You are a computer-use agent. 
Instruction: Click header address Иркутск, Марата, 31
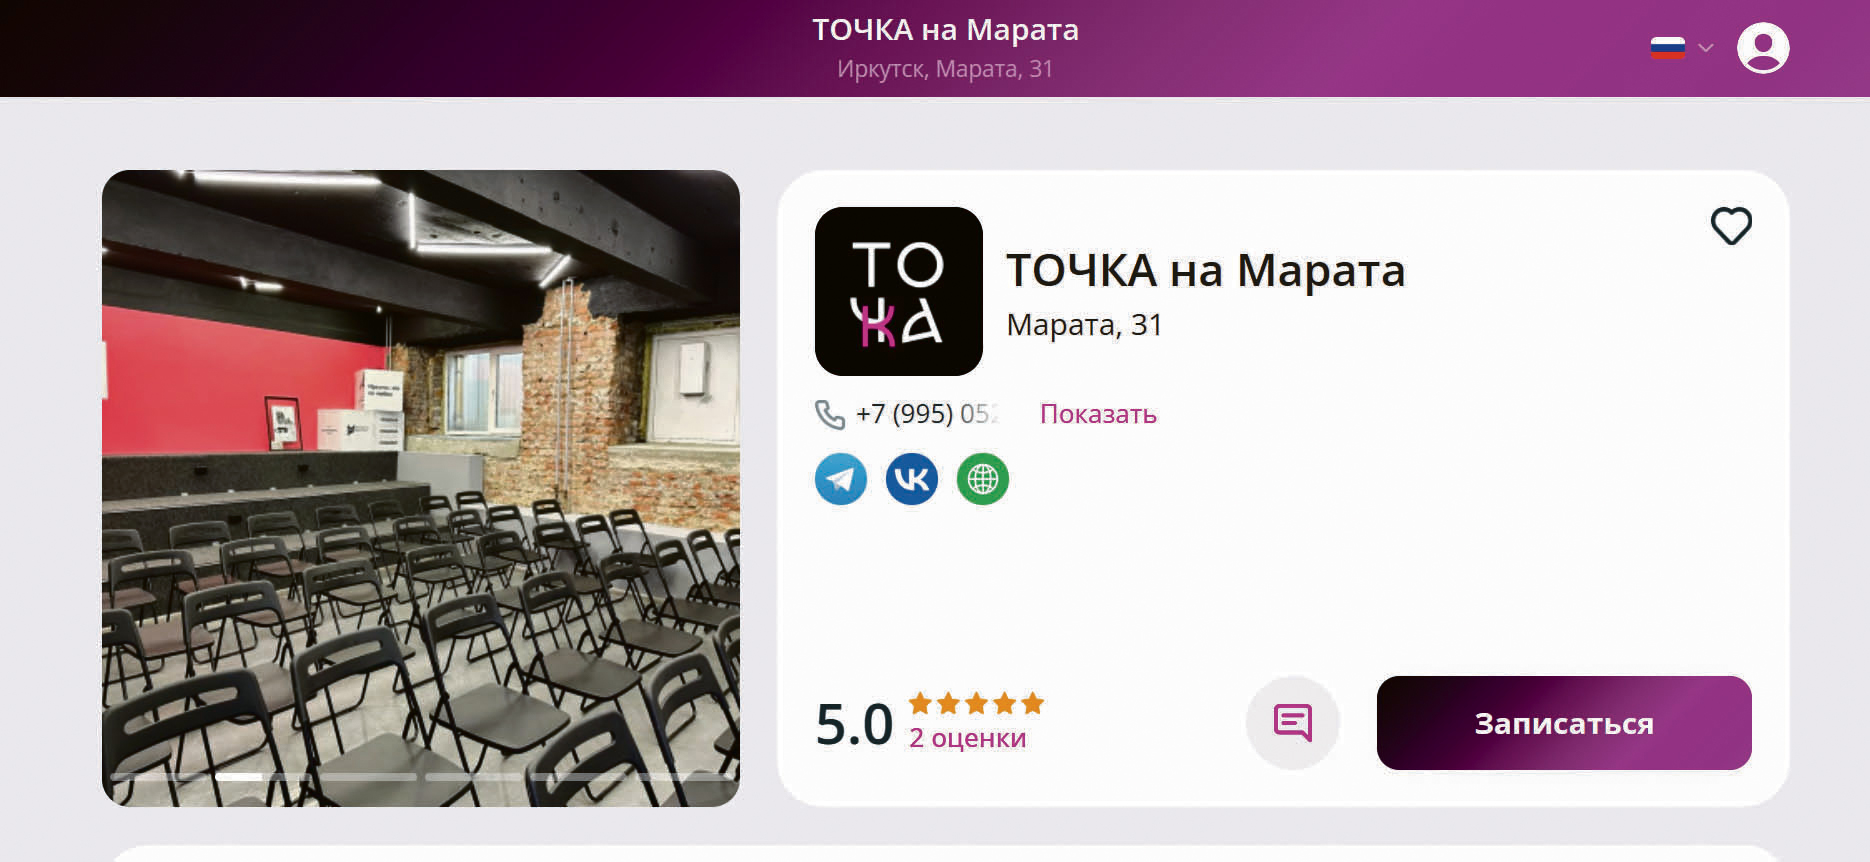[x=945, y=69]
